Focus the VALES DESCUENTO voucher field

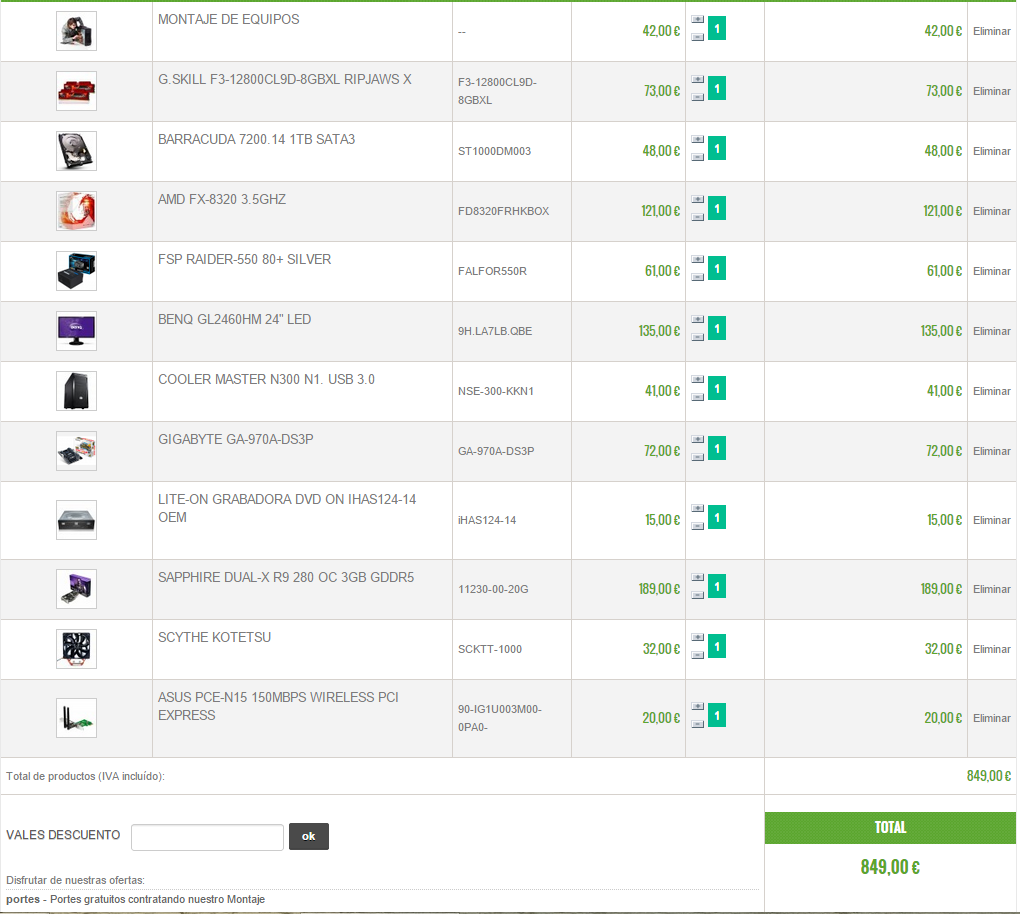click(207, 837)
